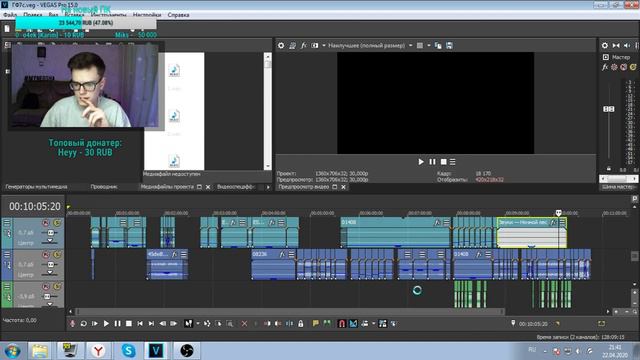Switch to Генераторы мультимедиа tab
Screen dimensions: 640x360
coord(36,187)
